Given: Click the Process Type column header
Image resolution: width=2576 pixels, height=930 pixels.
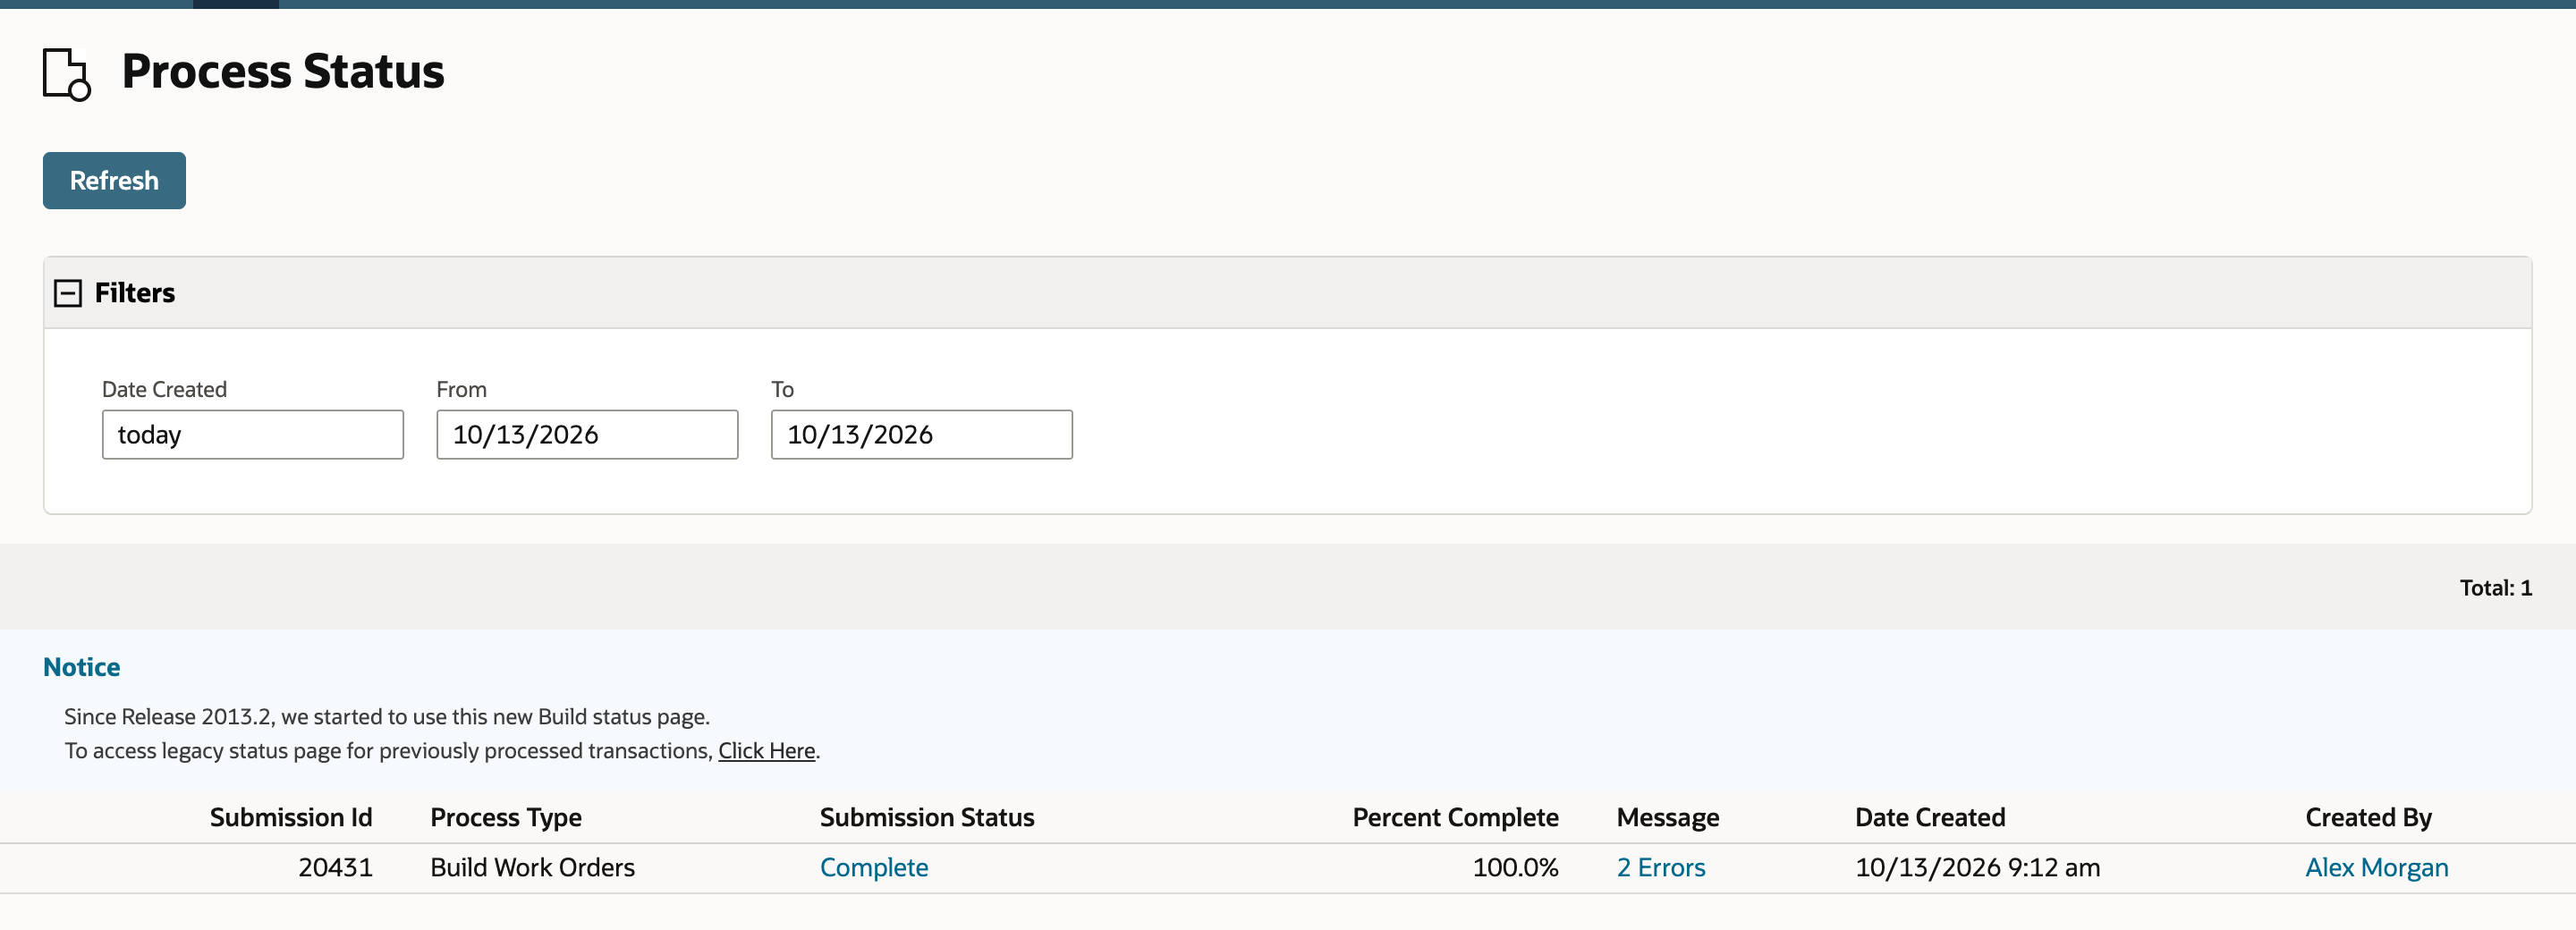Looking at the screenshot, I should (x=506, y=818).
